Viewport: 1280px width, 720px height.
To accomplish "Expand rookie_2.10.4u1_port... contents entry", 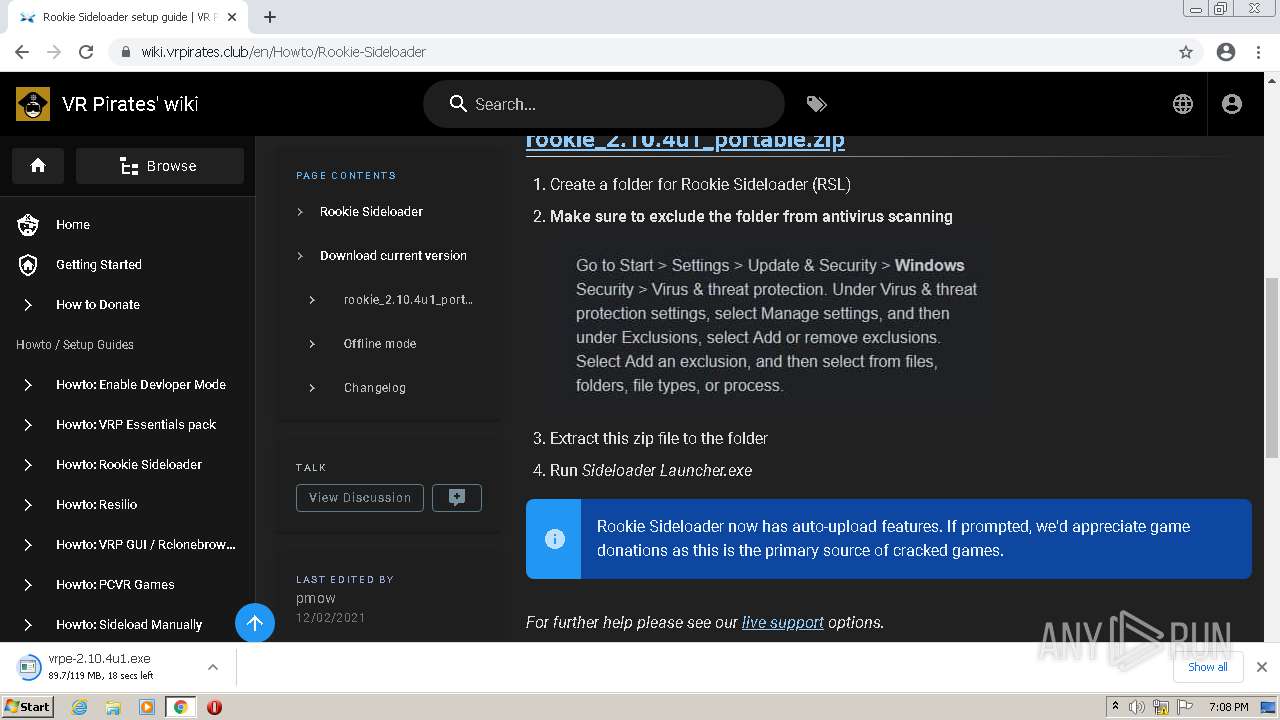I will click(x=312, y=300).
